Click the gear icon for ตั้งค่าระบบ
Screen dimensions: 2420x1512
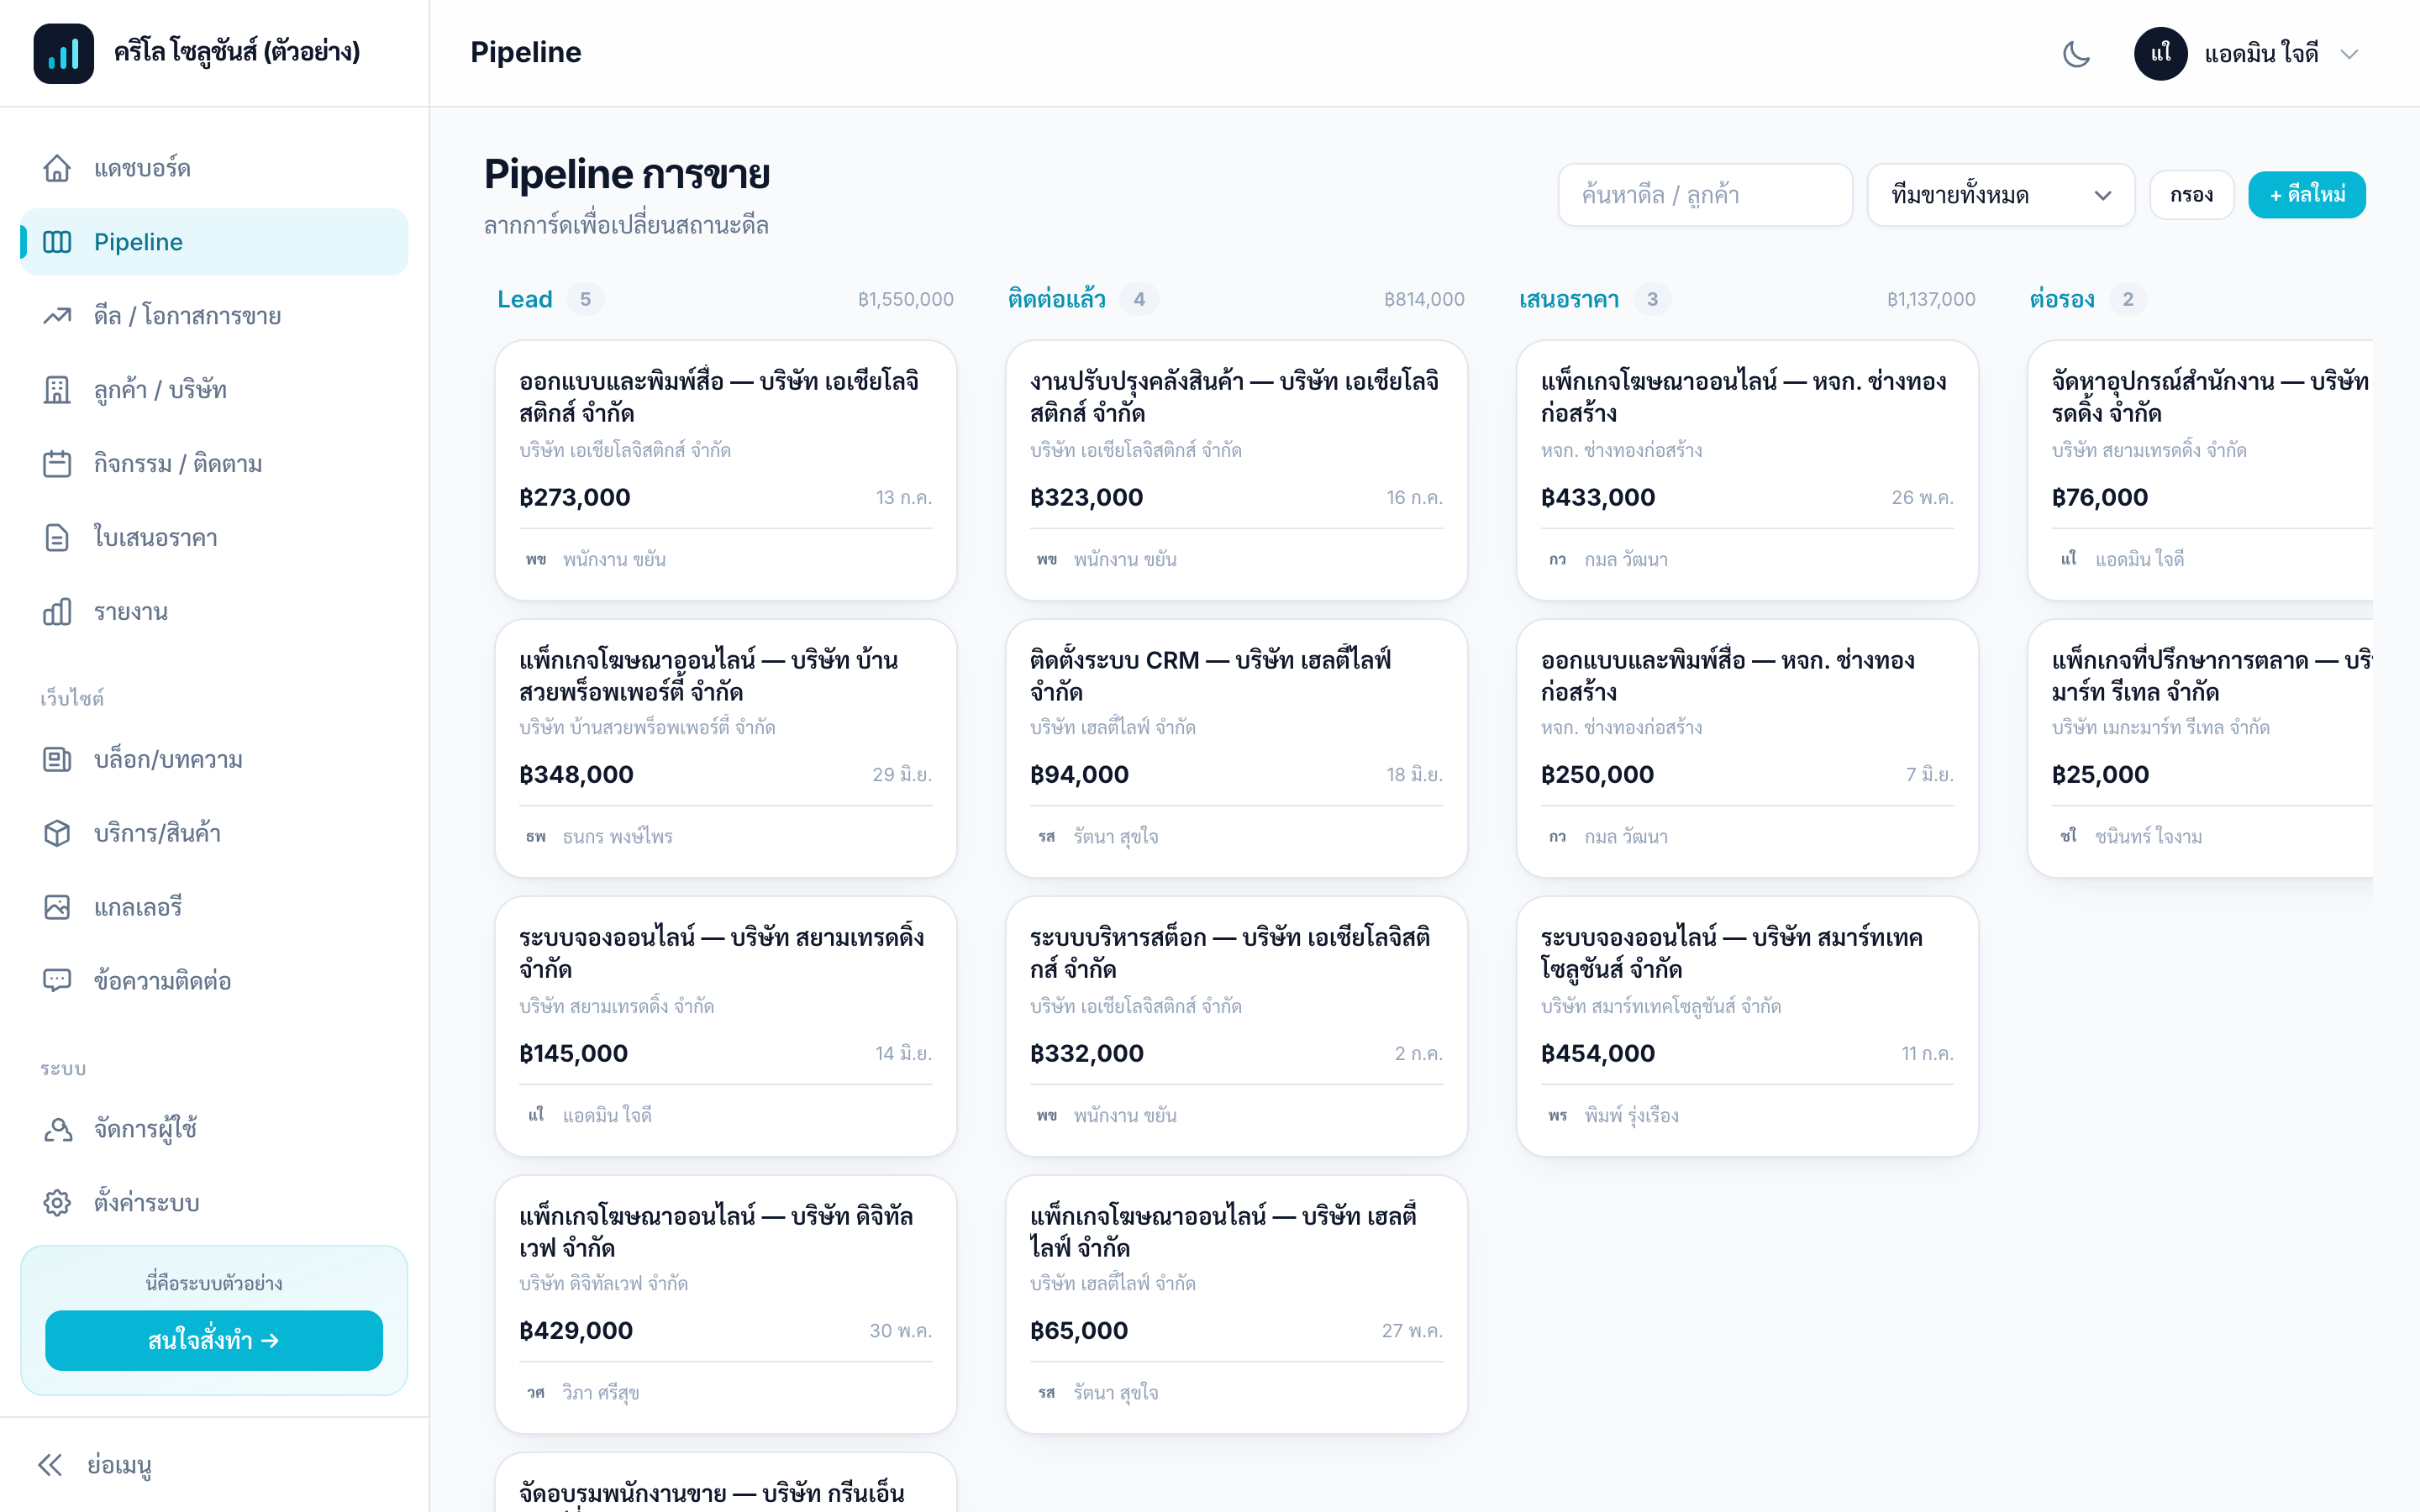click(57, 1203)
